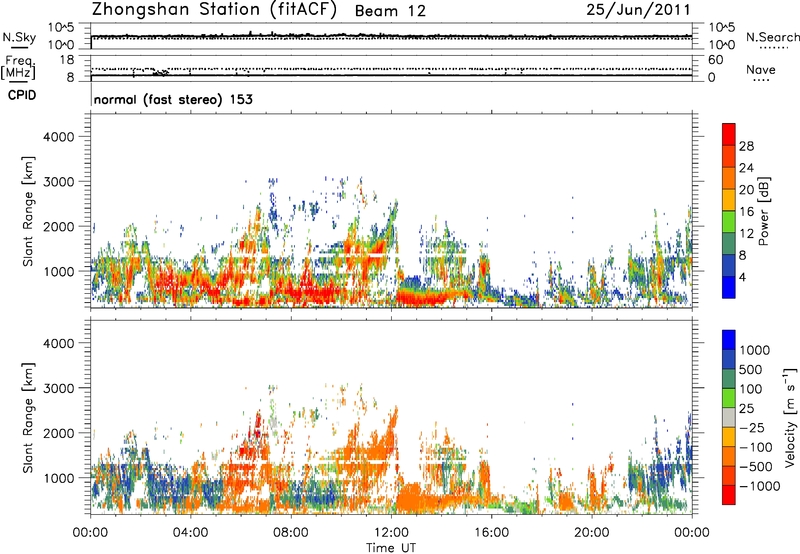
Task: Click the '3000' tick in velocity panel
Action: pos(58,388)
